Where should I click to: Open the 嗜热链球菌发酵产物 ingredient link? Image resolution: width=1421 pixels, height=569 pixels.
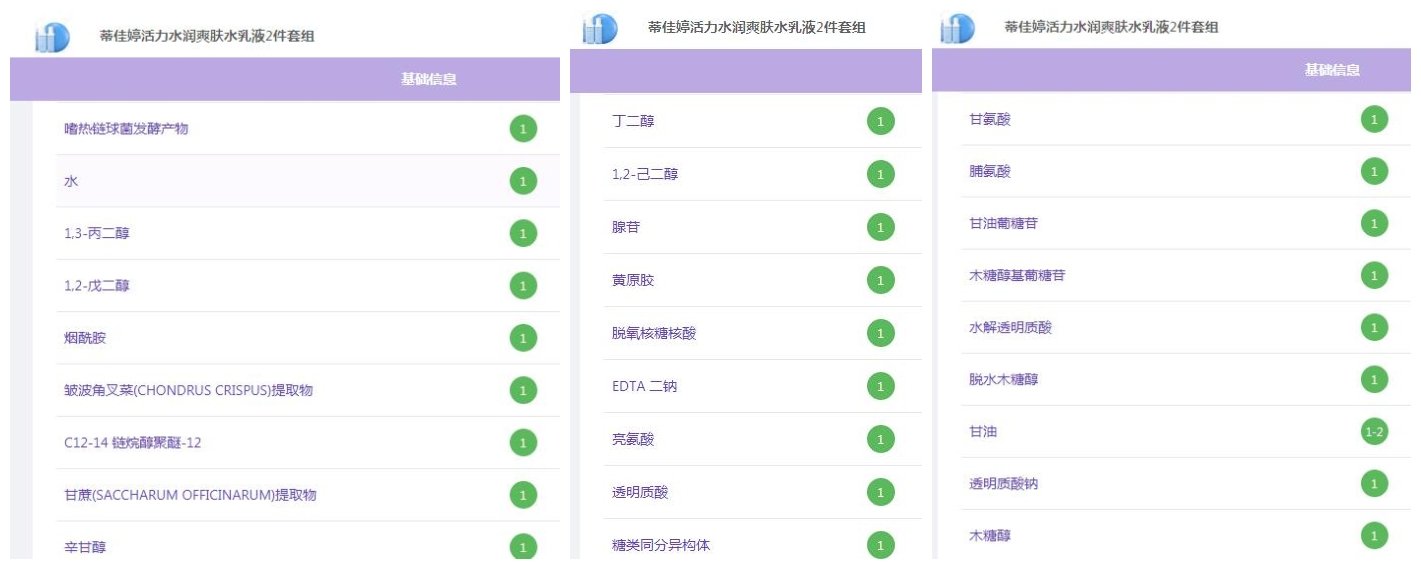(x=126, y=129)
